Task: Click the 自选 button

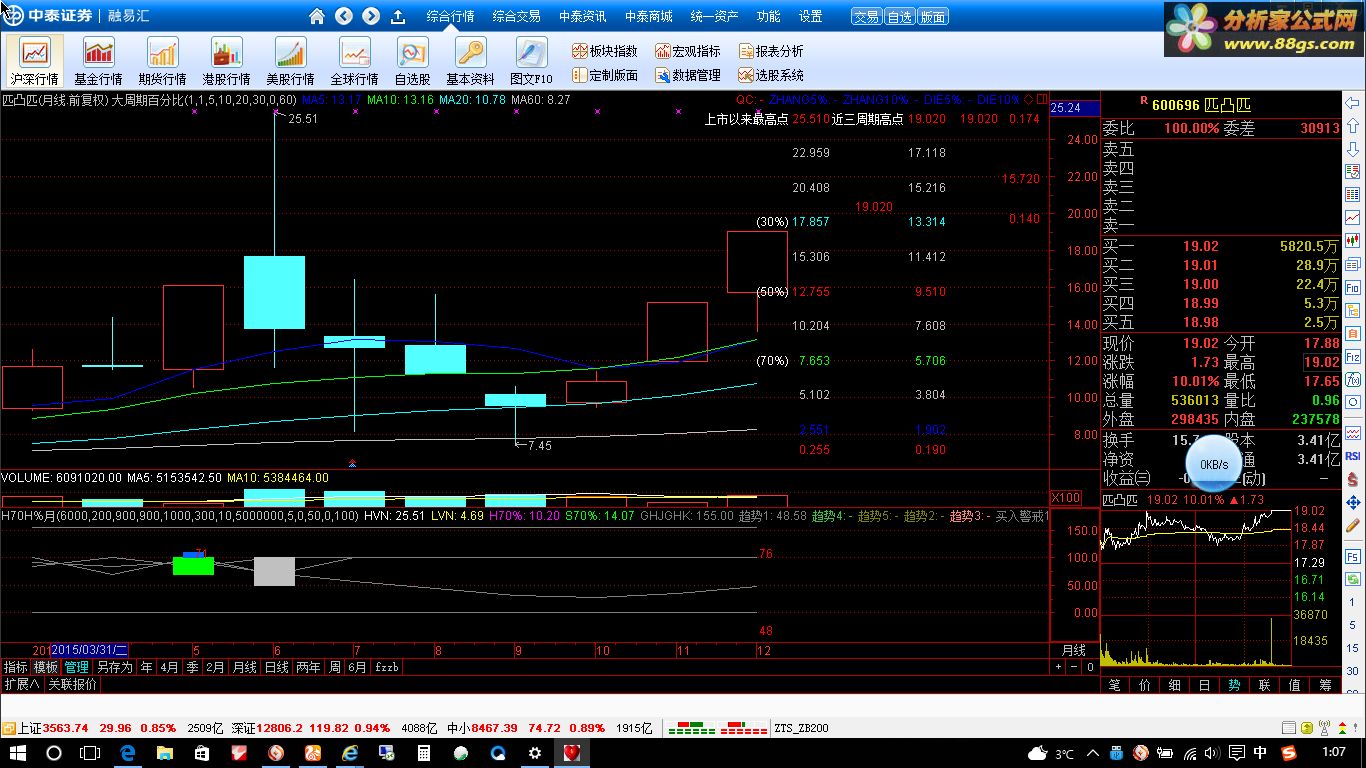Action: click(x=899, y=17)
